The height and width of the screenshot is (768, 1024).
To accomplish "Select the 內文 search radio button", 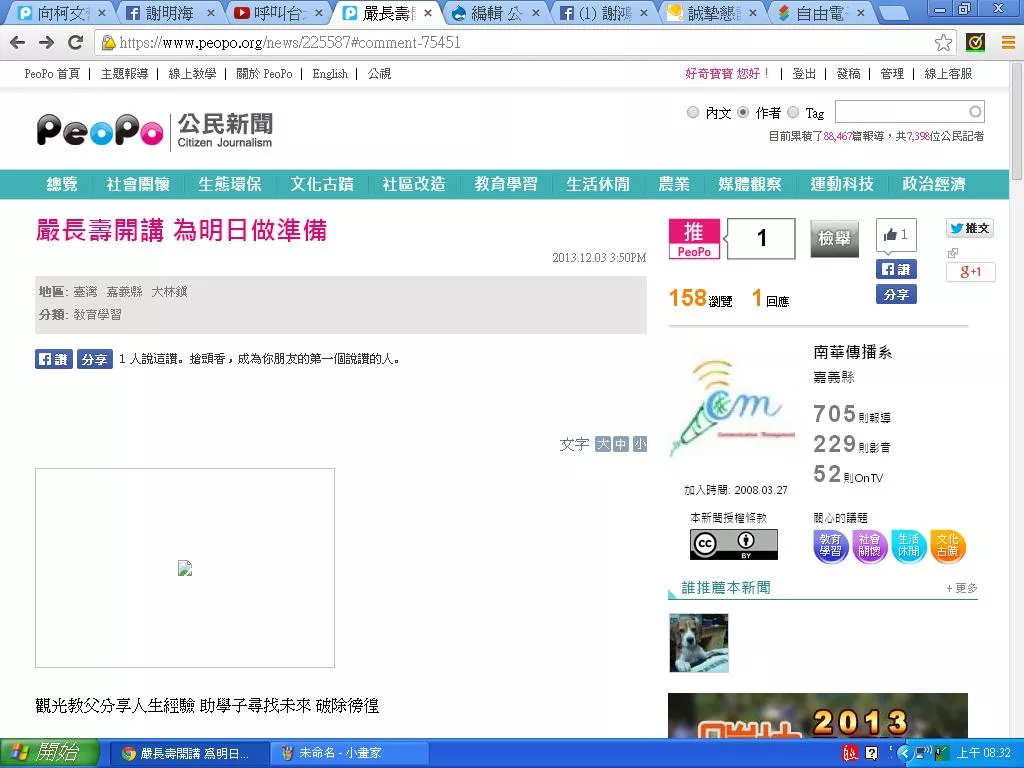I will point(693,112).
